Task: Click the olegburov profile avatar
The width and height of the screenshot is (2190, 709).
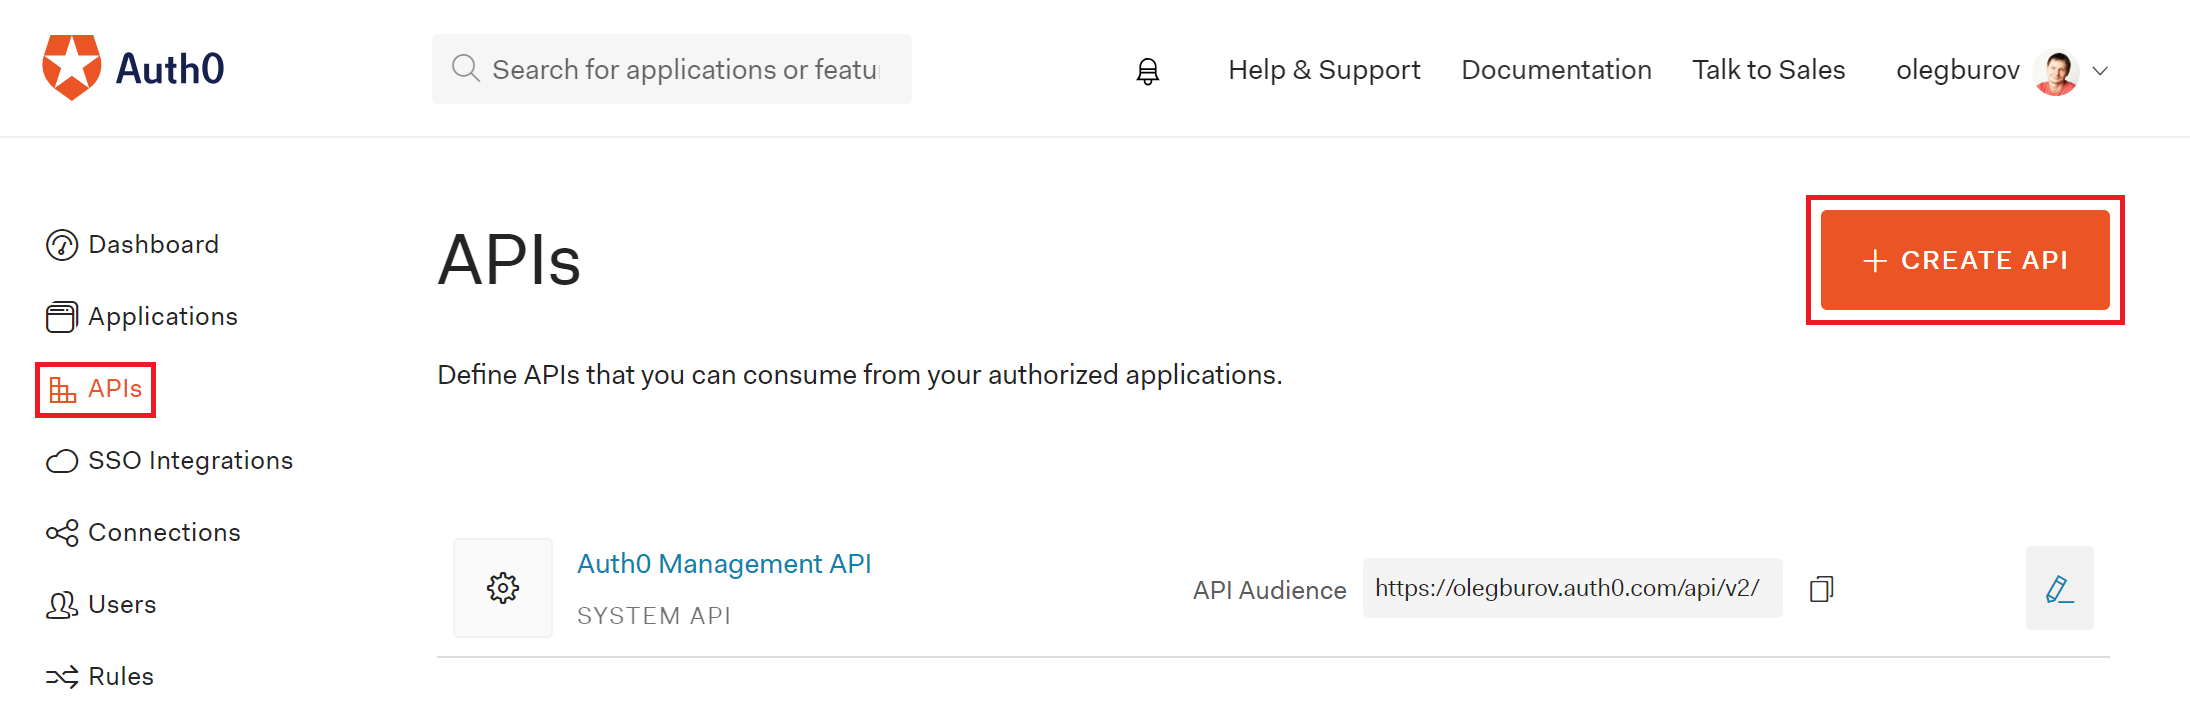Action: click(x=2055, y=71)
